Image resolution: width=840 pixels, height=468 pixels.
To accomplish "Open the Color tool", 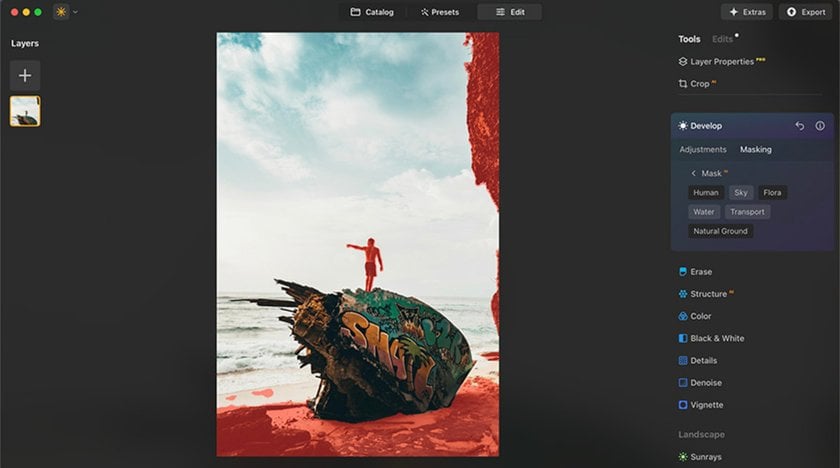I will [x=700, y=316].
